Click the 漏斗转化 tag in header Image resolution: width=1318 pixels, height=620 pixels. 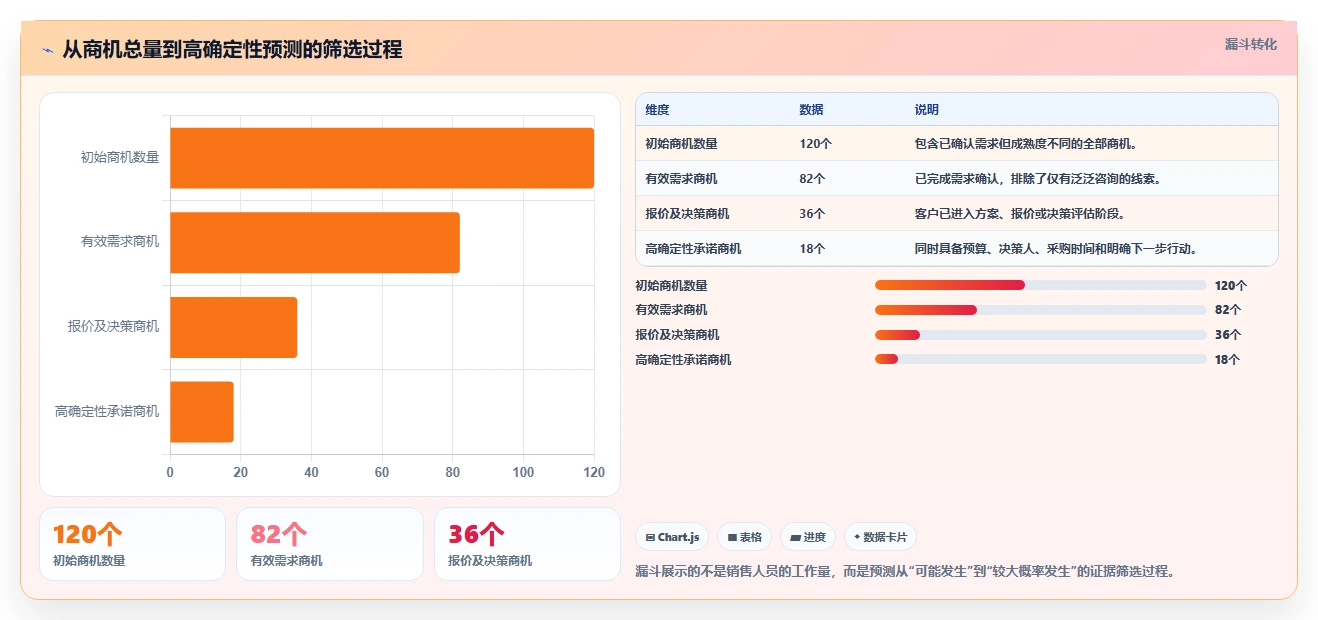click(1250, 44)
